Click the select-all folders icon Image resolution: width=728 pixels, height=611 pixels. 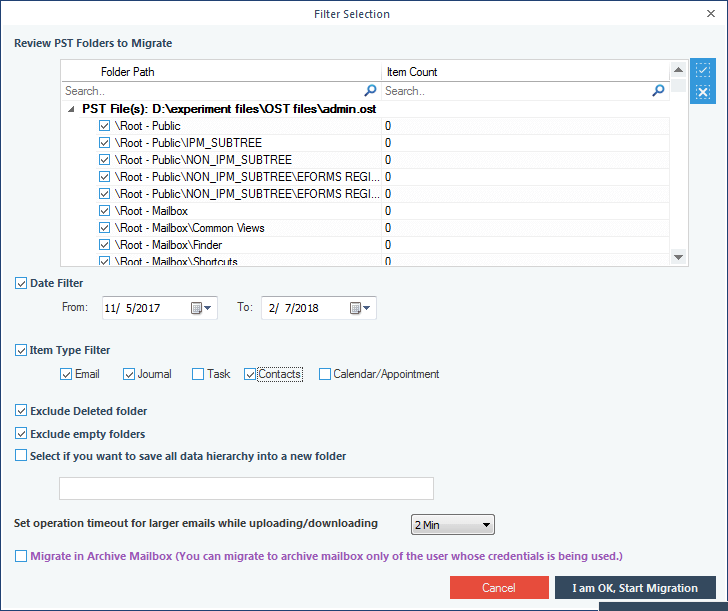click(702, 71)
